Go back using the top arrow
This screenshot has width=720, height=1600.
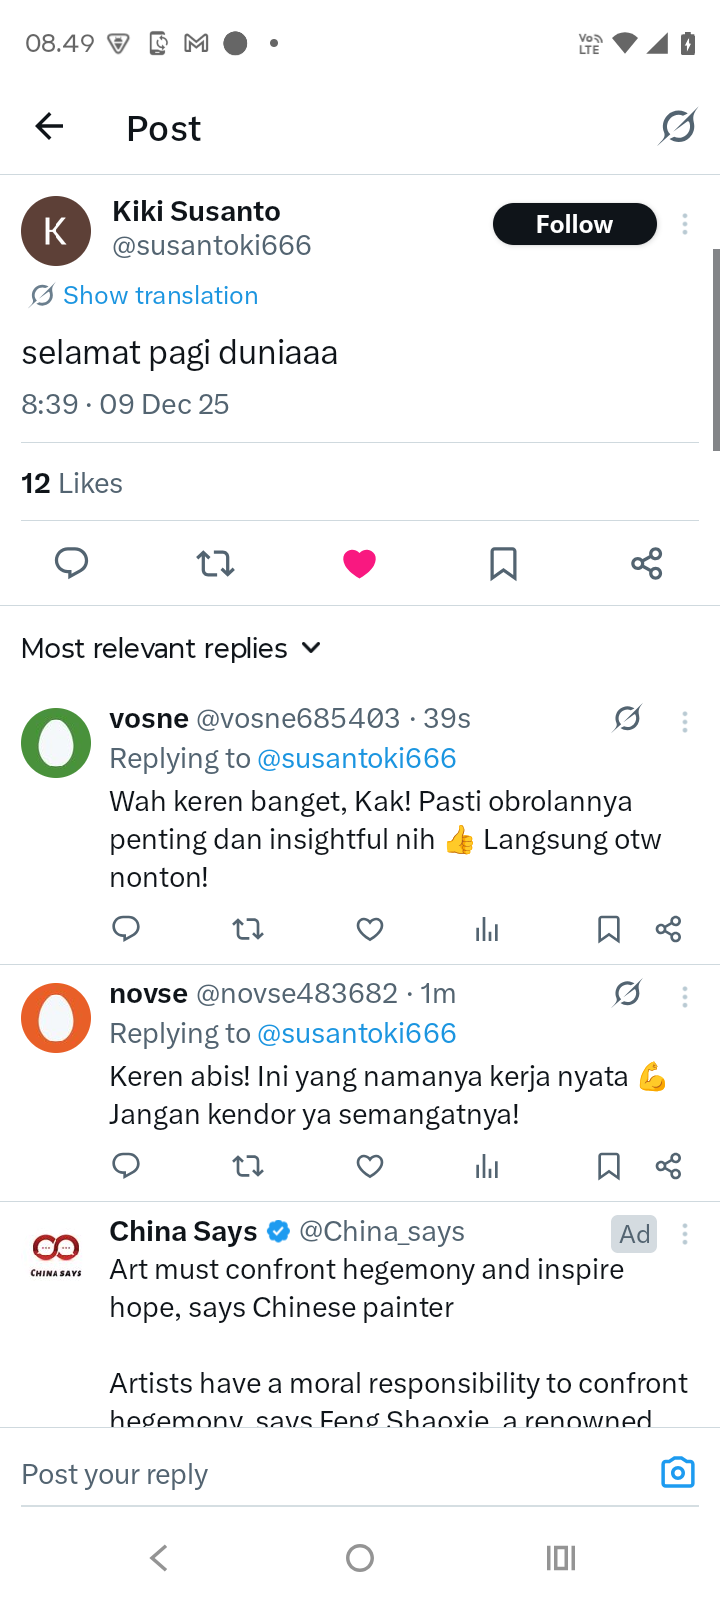tap(49, 127)
